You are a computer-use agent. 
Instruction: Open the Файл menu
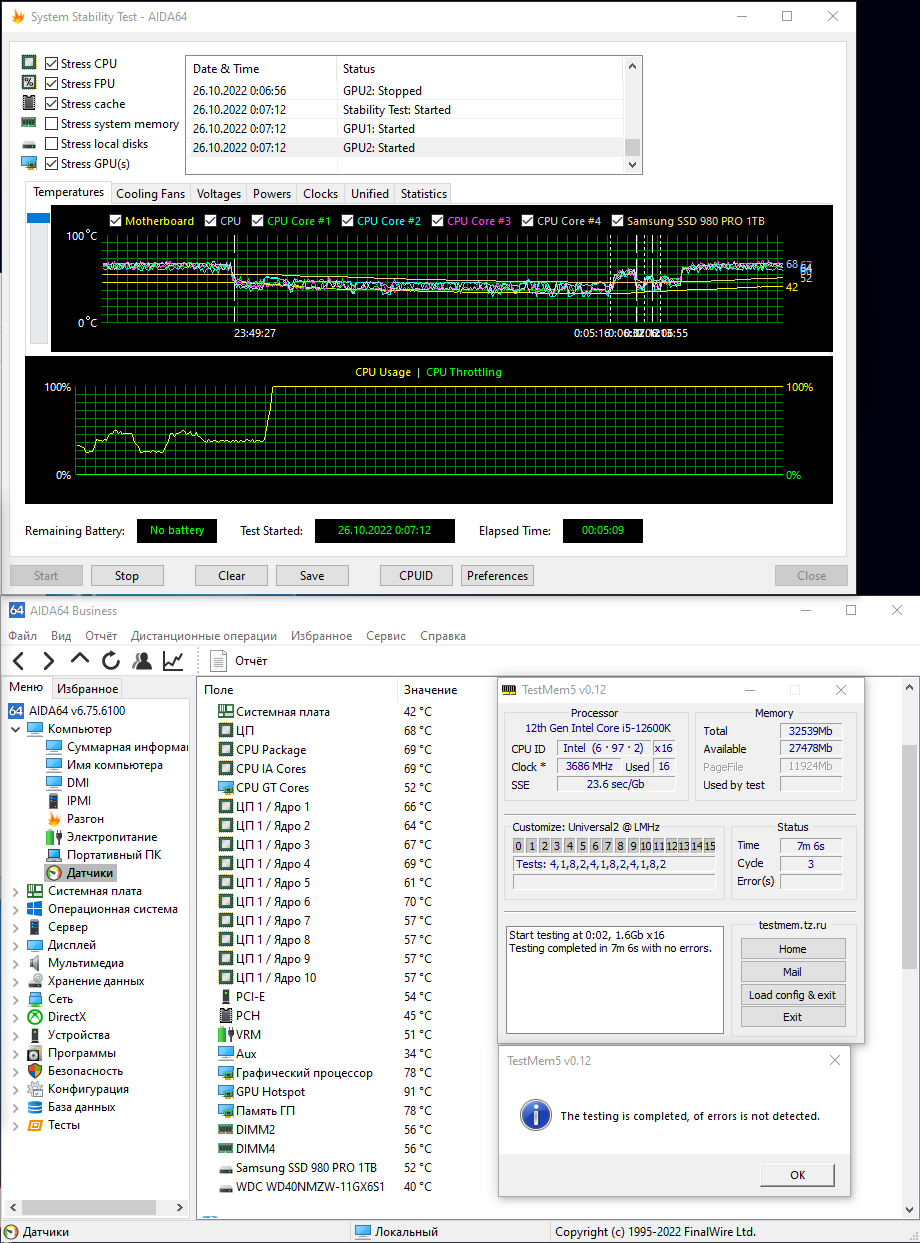coord(23,636)
